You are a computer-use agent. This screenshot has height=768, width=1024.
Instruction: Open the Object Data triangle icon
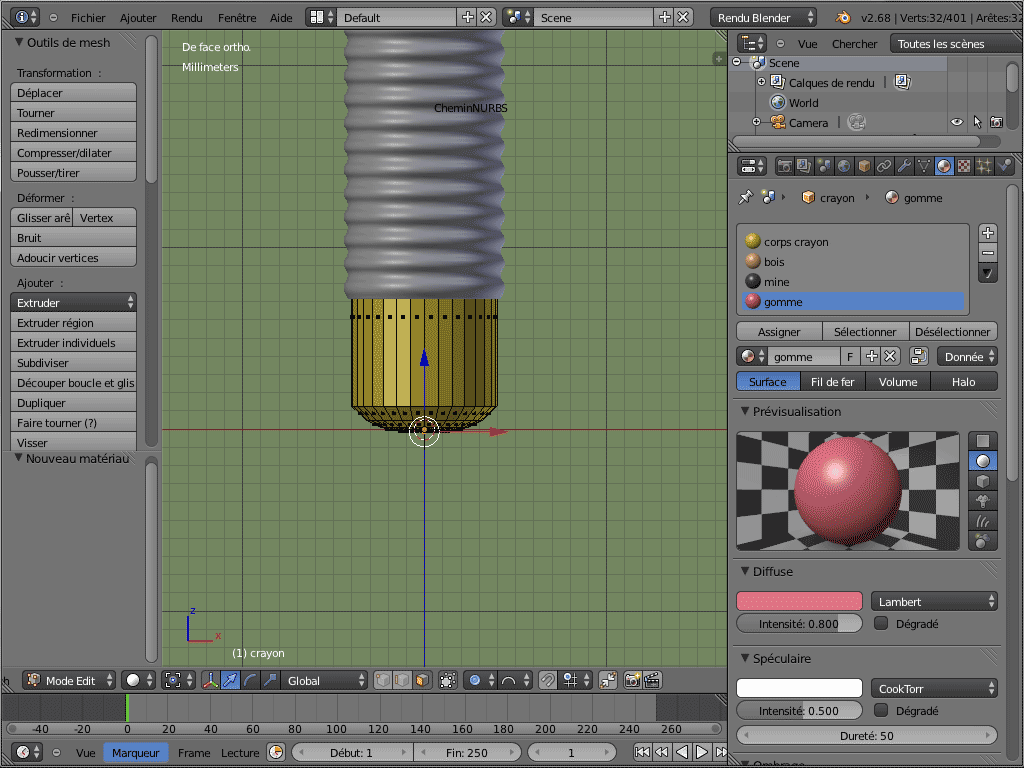[x=923, y=167]
